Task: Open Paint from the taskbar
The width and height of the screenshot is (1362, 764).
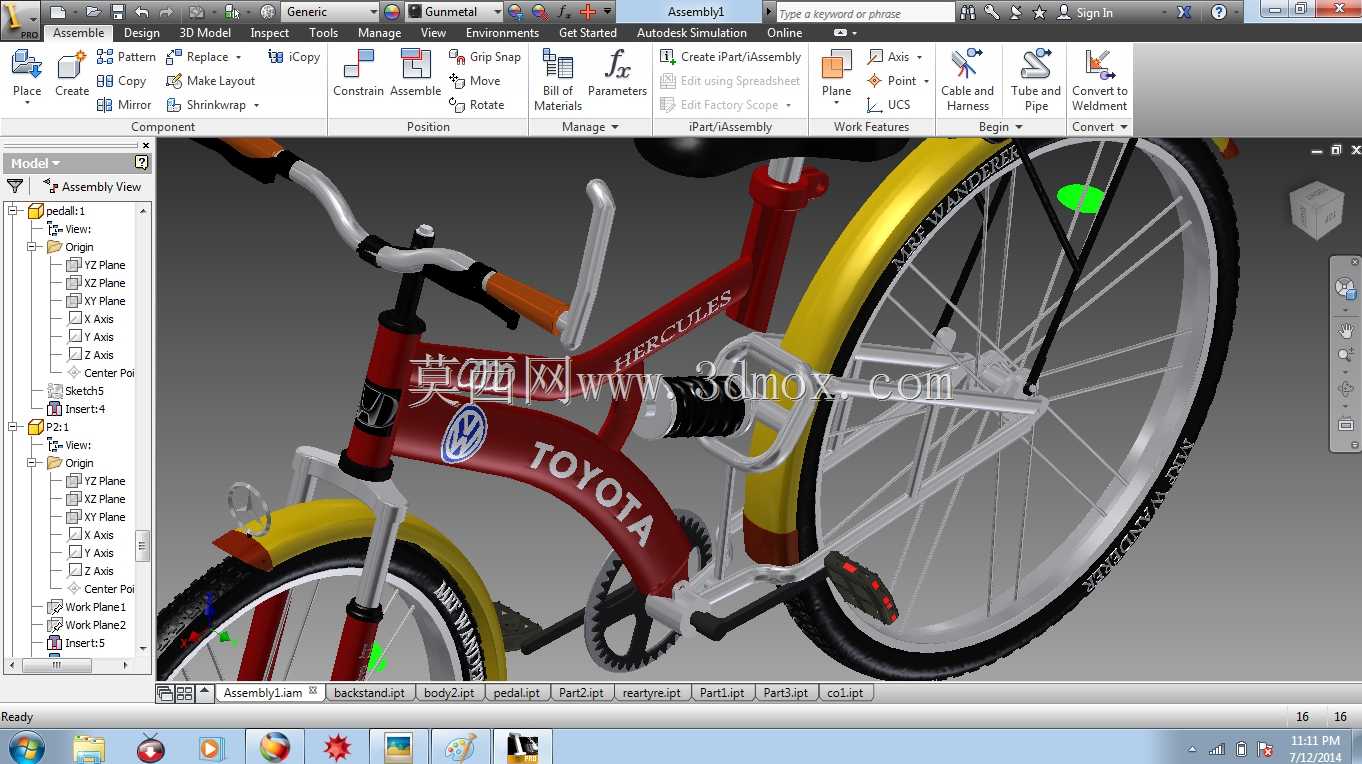Action: [461, 747]
